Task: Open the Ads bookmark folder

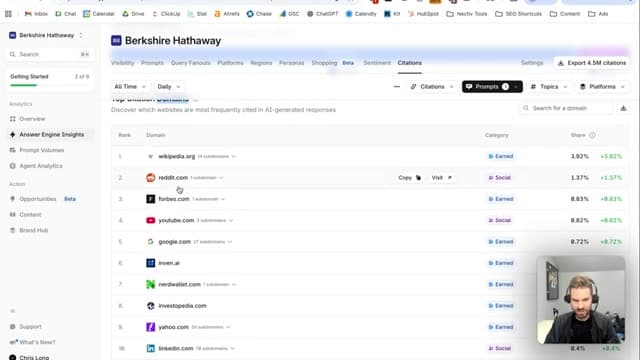Action: pos(598,14)
